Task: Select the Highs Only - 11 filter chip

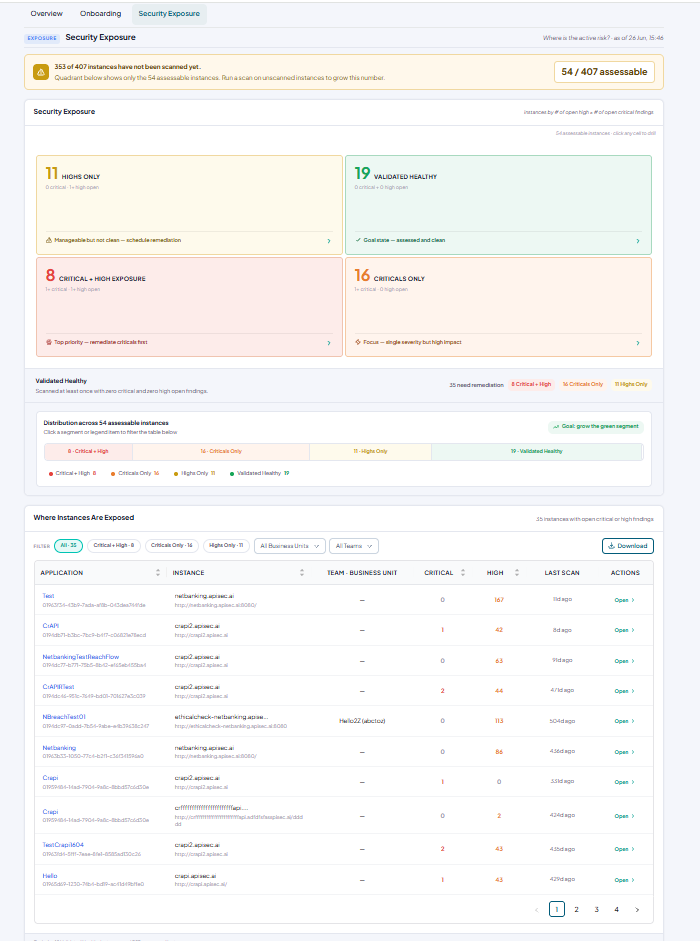Action: pos(226,546)
